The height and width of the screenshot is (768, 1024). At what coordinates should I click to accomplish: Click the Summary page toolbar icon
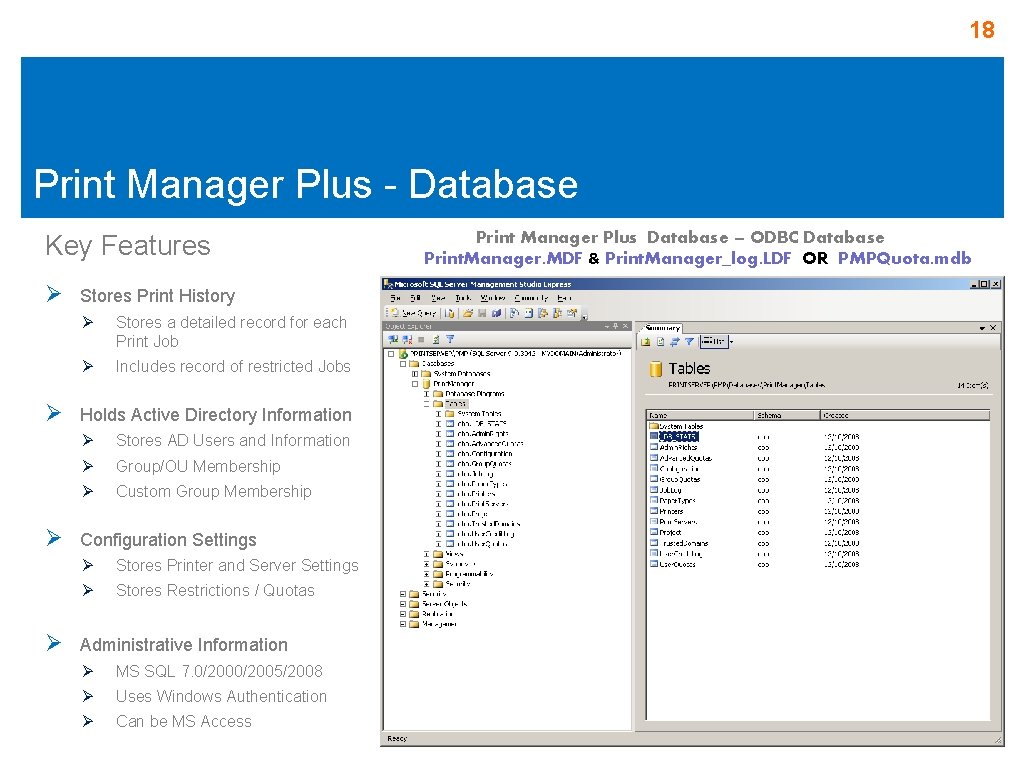coord(528,313)
